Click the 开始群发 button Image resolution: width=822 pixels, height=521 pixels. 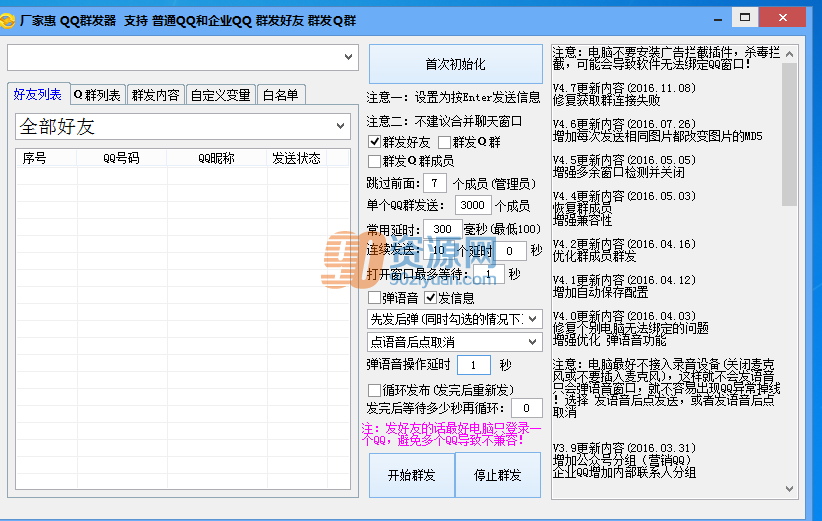[412, 475]
